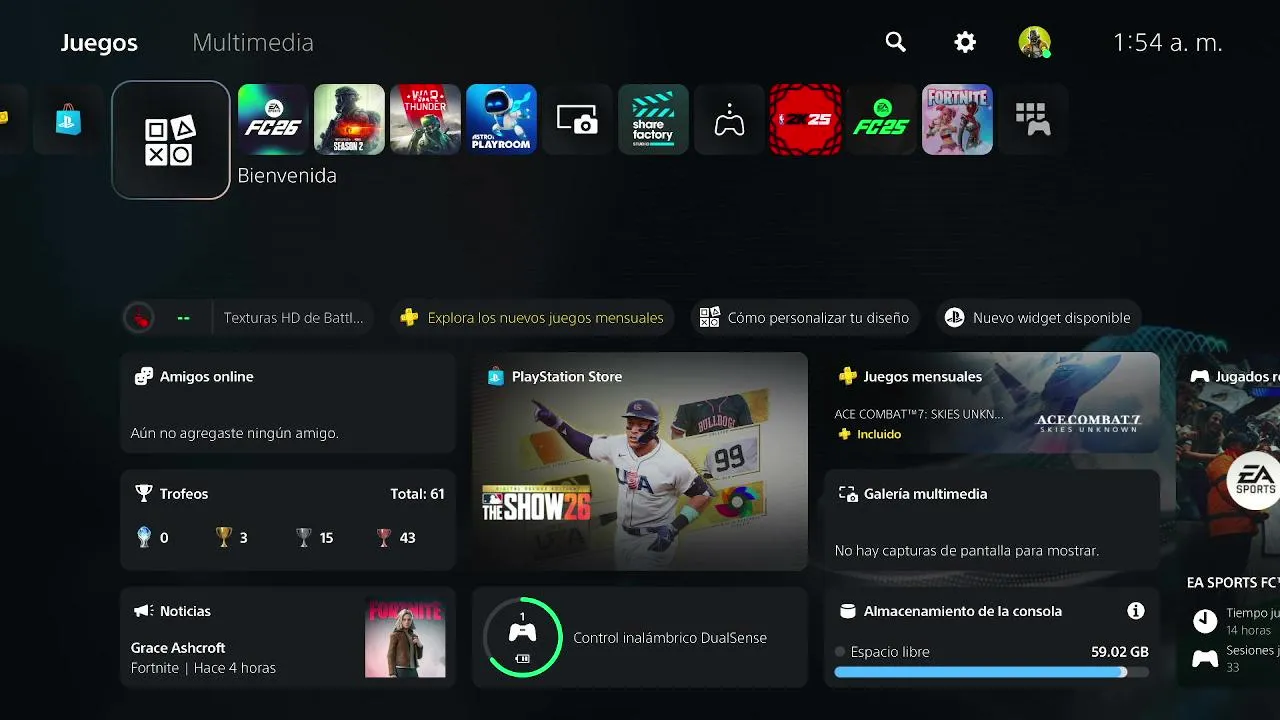This screenshot has height=720, width=1280.
Task: Launch Fortnite game tile
Action: point(957,119)
